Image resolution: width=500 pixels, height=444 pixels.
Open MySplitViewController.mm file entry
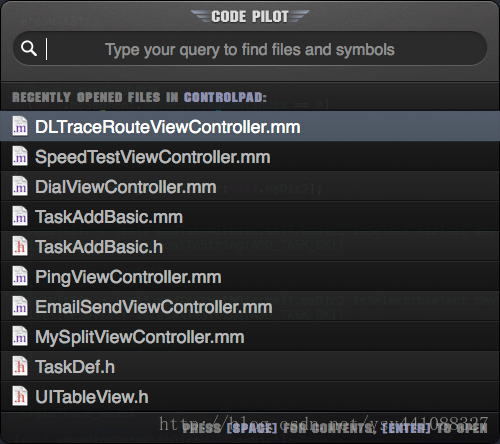[x=250, y=336]
